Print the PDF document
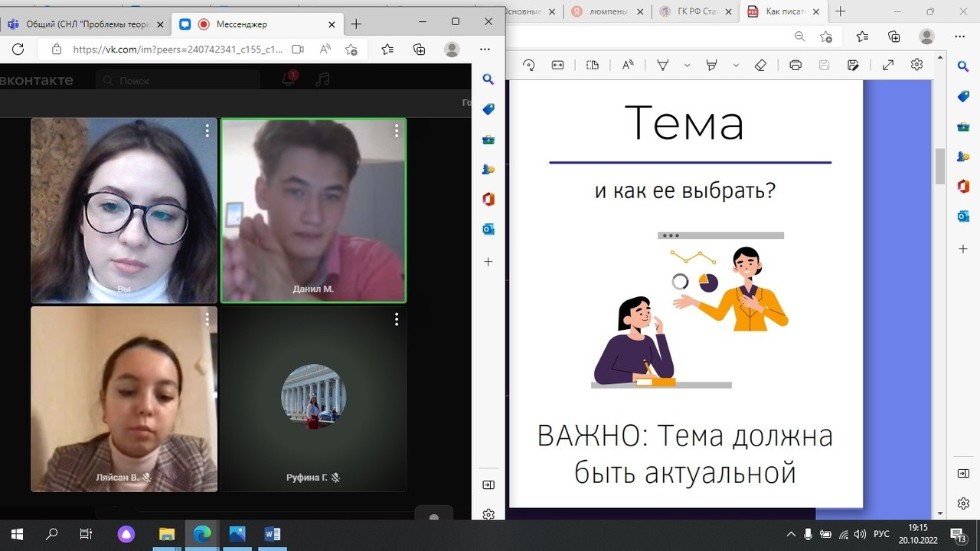980x551 pixels. [795, 65]
